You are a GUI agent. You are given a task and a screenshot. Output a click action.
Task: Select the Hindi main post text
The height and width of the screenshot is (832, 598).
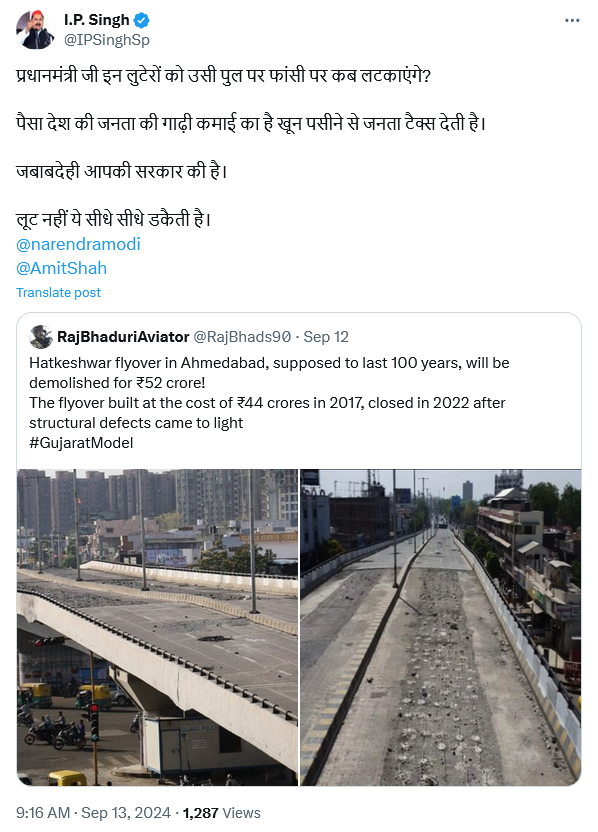[x=250, y=148]
